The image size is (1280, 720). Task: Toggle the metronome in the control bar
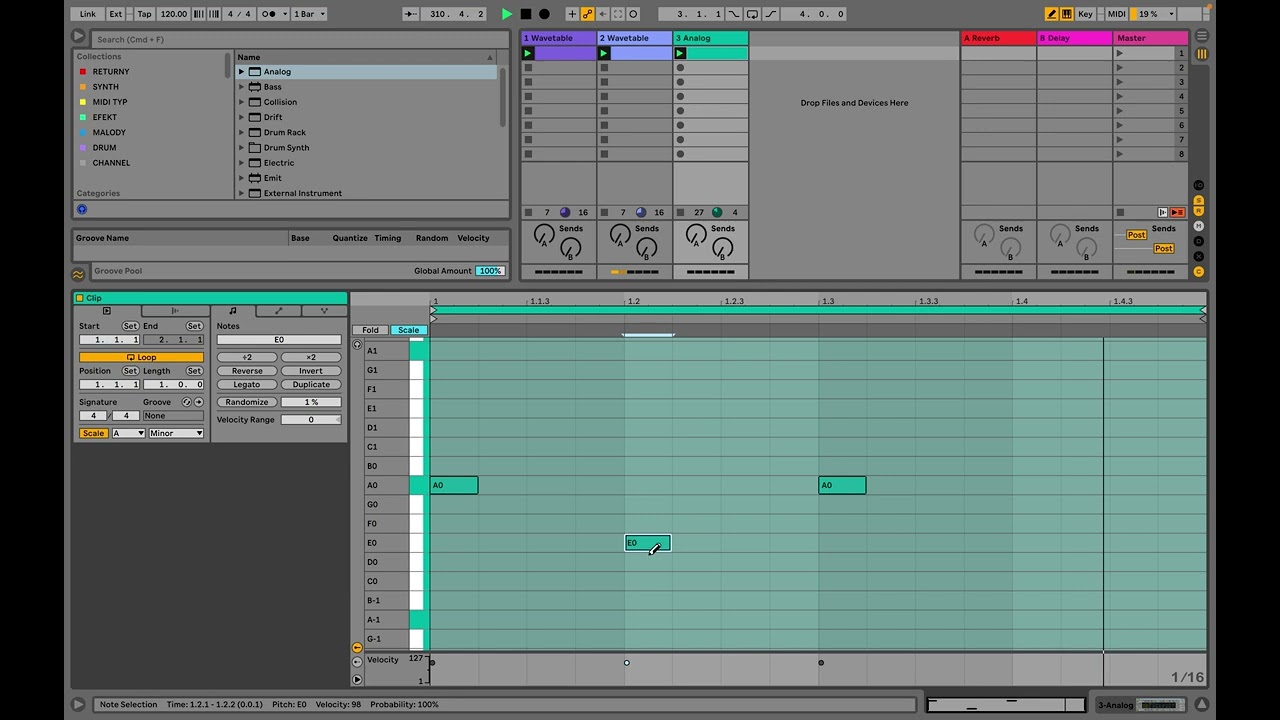click(x=270, y=14)
